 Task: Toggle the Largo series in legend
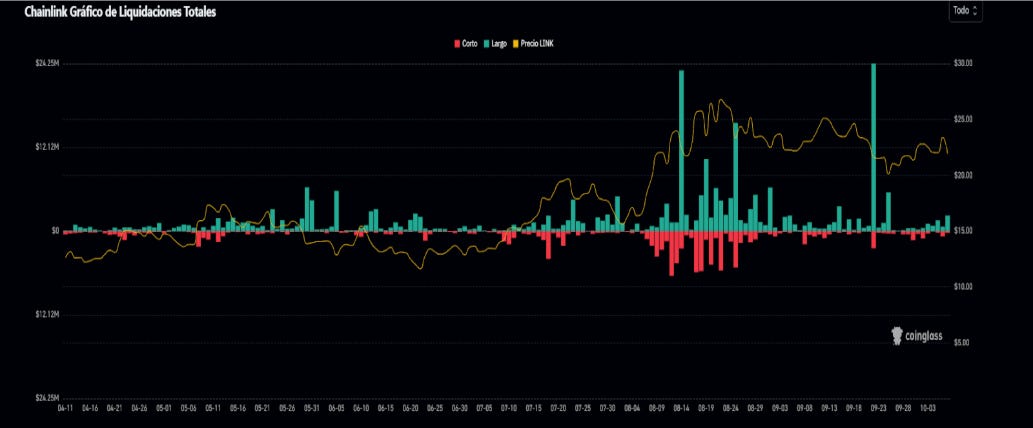(495, 43)
